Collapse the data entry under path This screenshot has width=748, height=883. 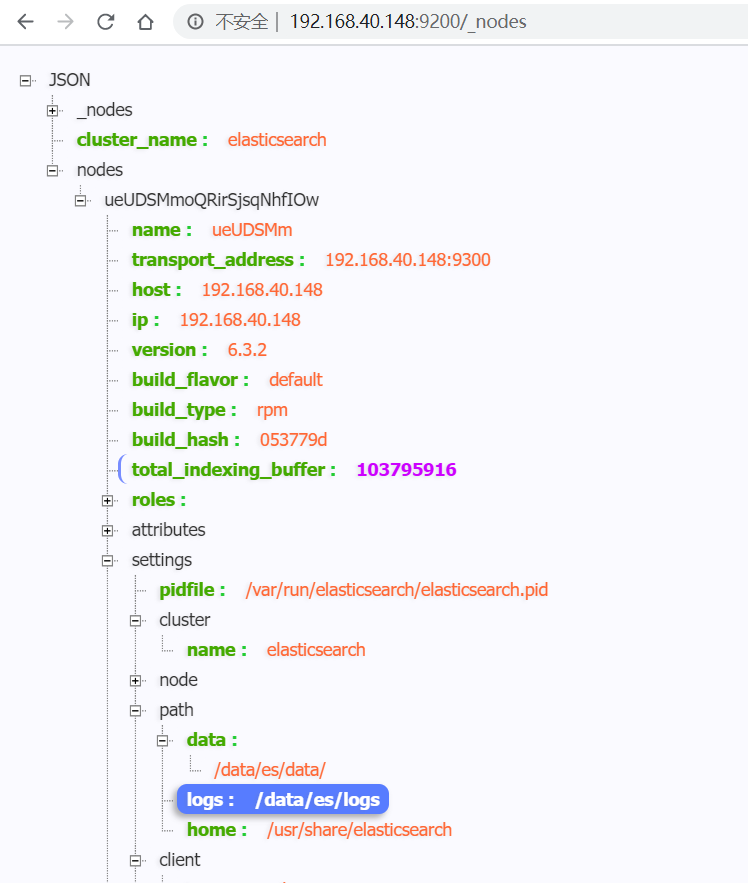point(162,741)
